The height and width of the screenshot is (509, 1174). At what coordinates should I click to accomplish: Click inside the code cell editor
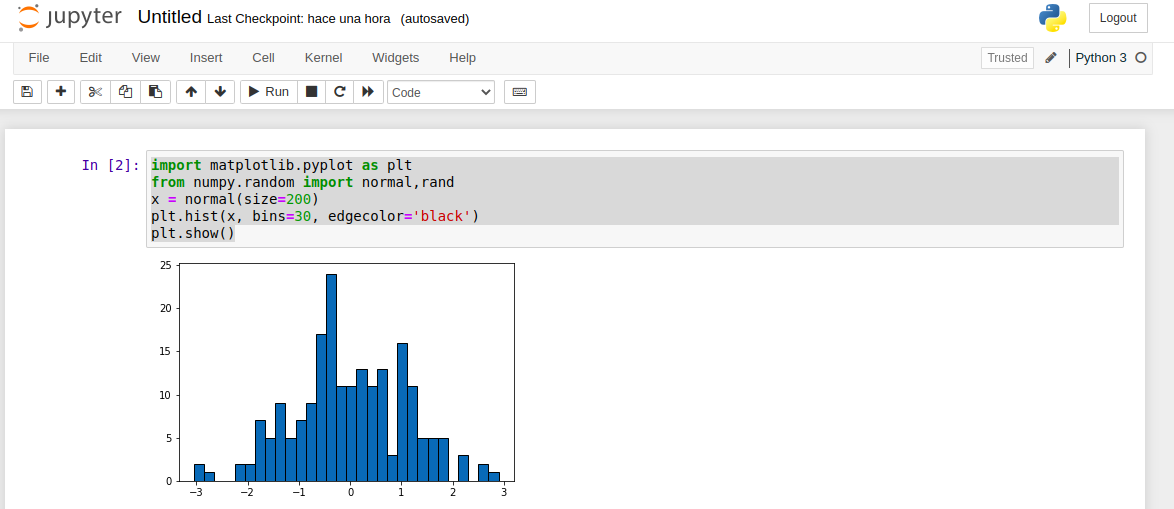coord(634,199)
